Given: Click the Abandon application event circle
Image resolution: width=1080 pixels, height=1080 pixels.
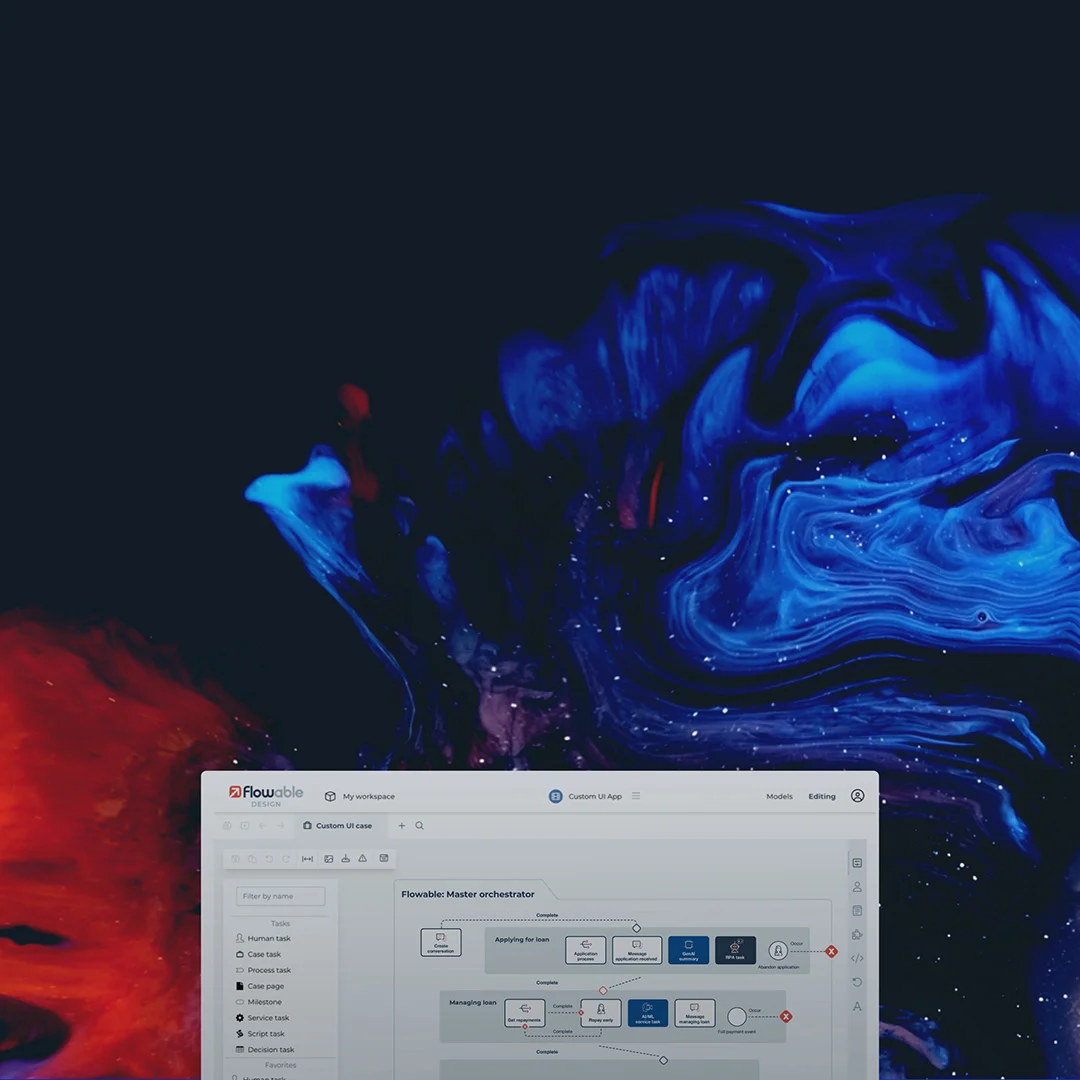Looking at the screenshot, I should (778, 951).
